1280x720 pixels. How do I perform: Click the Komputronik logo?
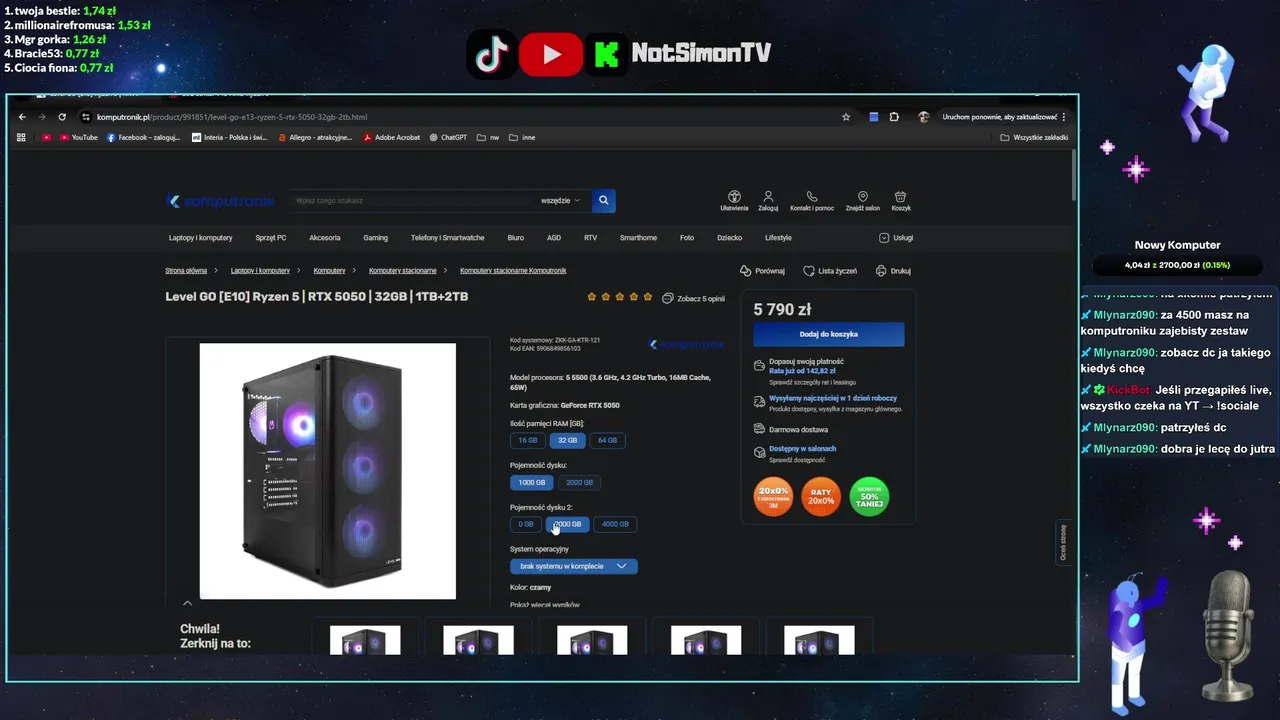220,201
